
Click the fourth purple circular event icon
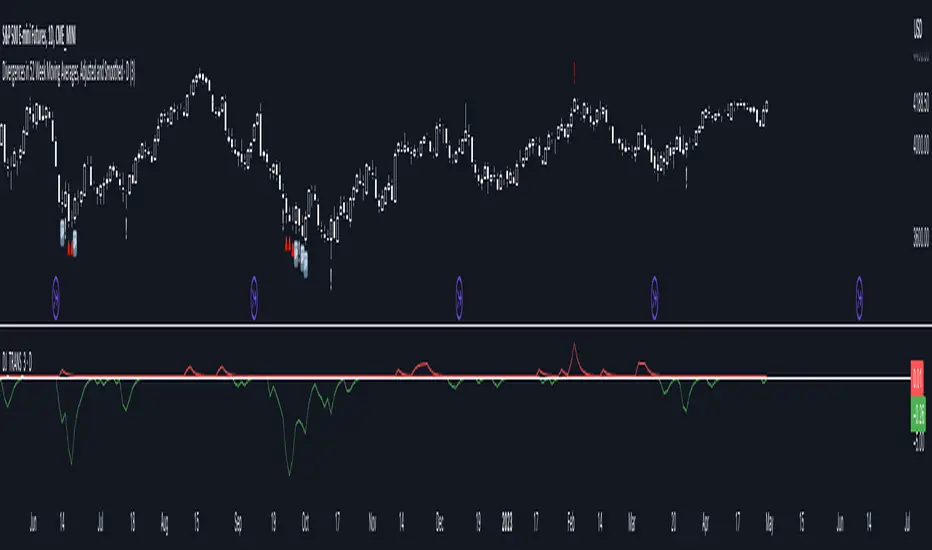pos(654,297)
